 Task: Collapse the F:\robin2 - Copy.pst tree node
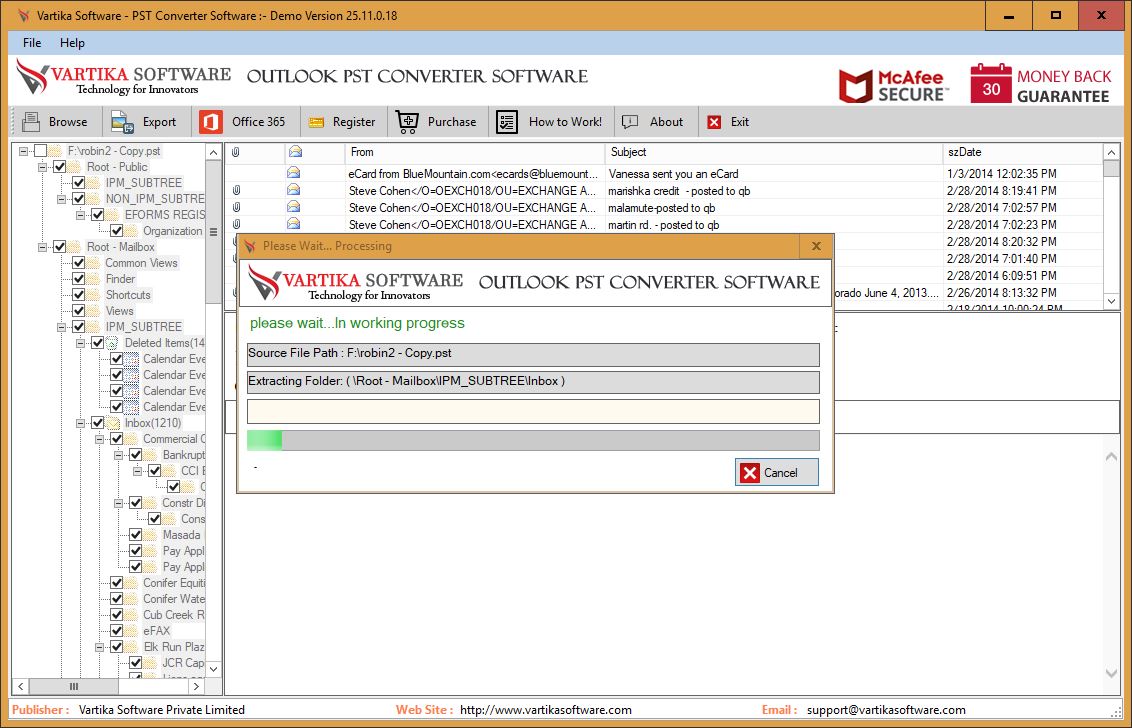coord(24,151)
